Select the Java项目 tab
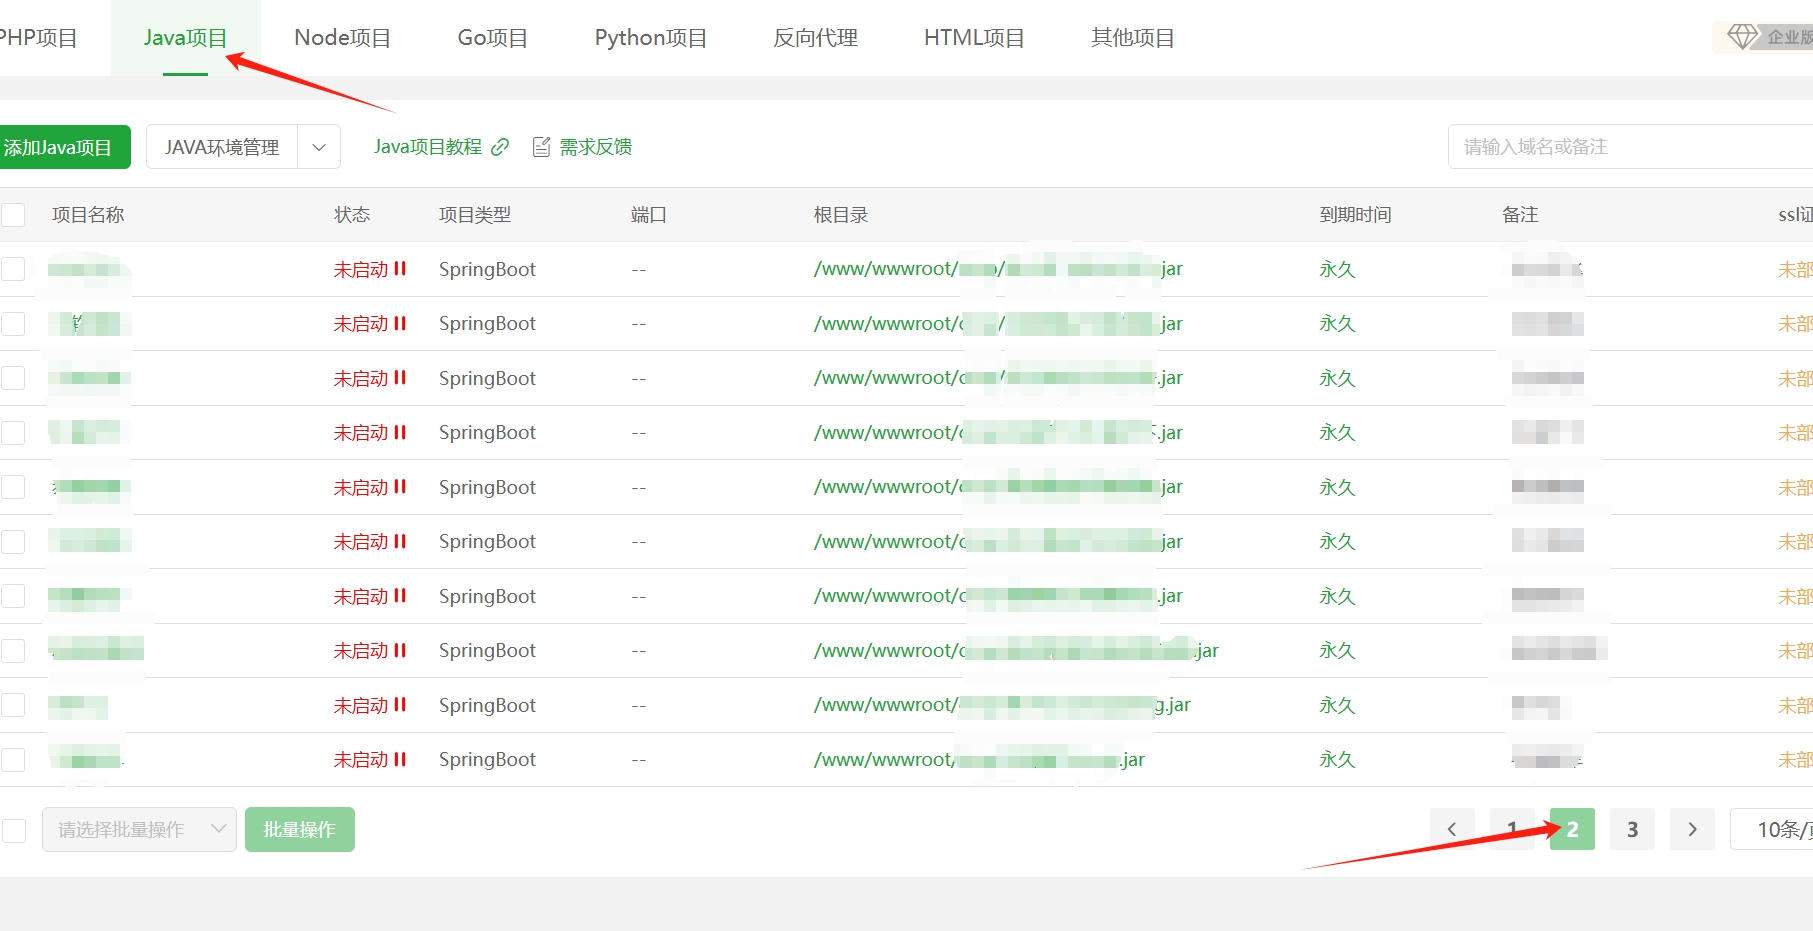 (x=185, y=38)
